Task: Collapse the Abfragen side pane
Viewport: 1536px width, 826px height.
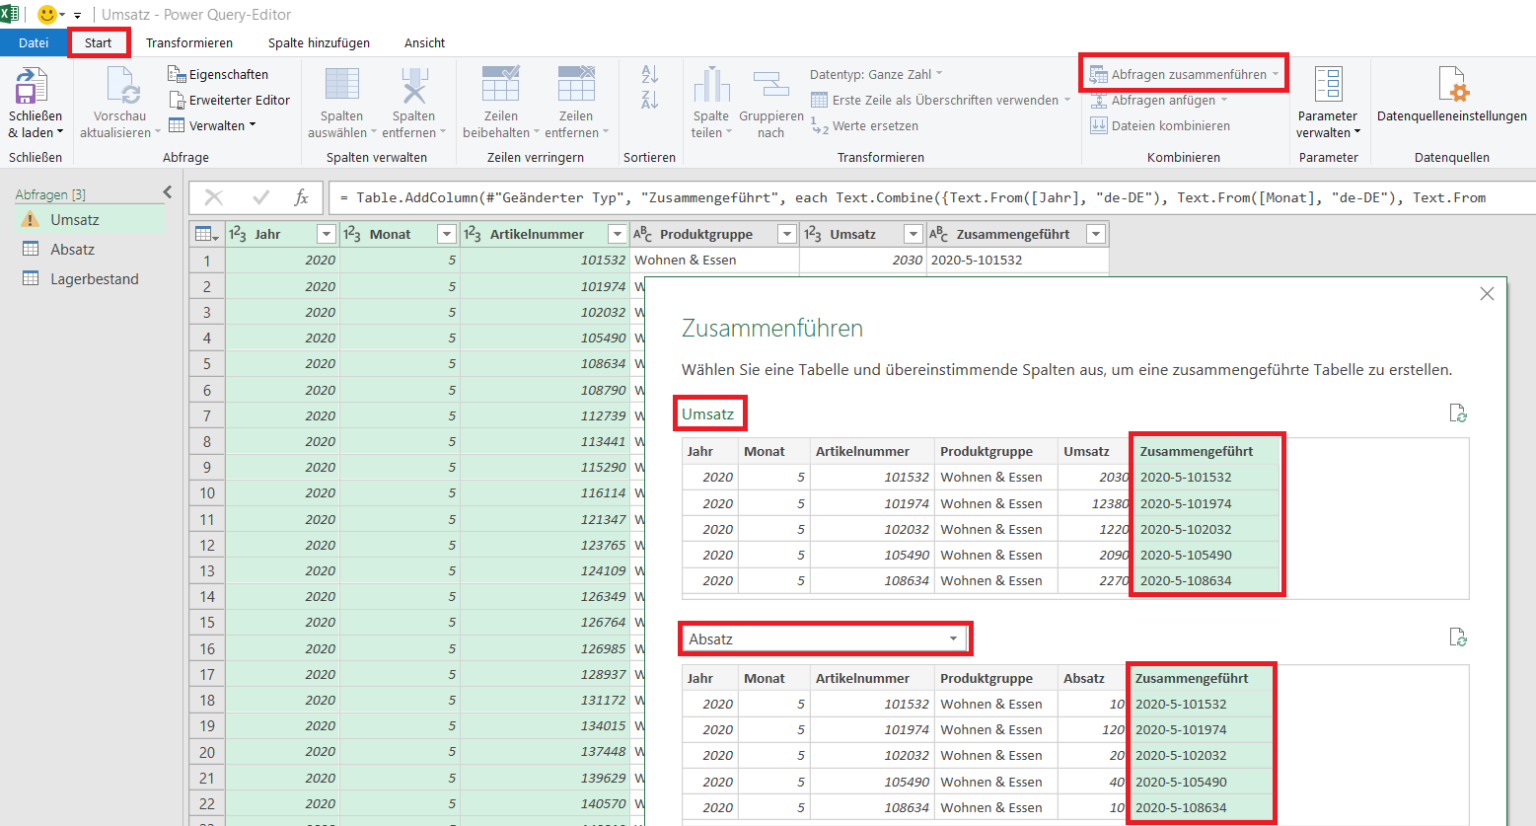Action: 167,193
